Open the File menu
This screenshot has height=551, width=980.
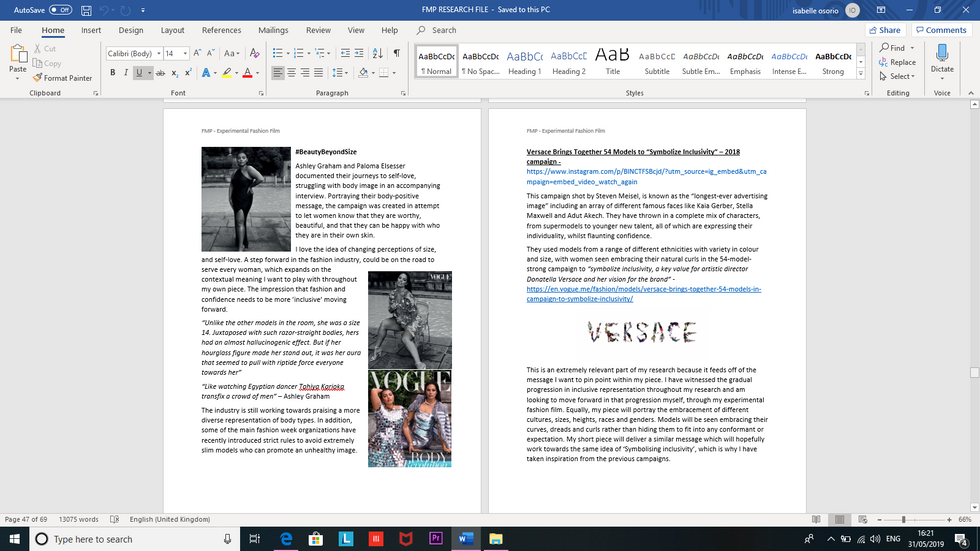(16, 30)
